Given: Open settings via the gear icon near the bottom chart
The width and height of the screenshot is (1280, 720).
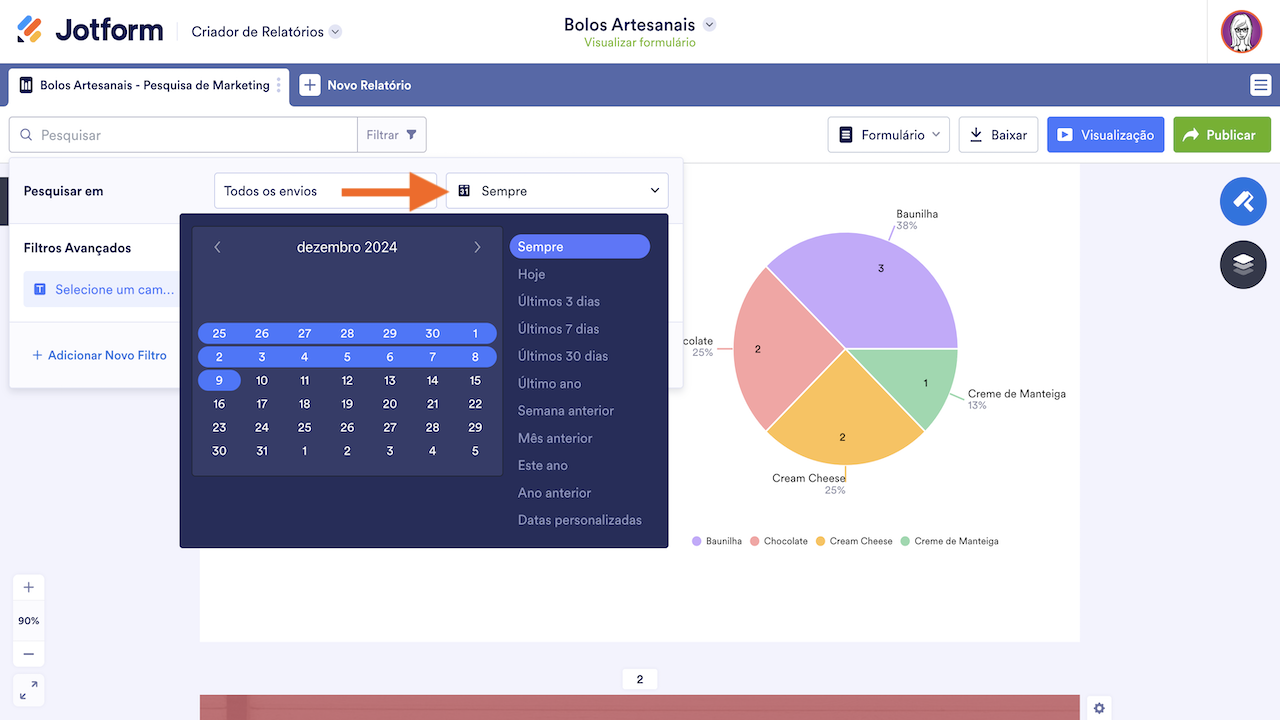Looking at the screenshot, I should click(x=1098, y=707).
